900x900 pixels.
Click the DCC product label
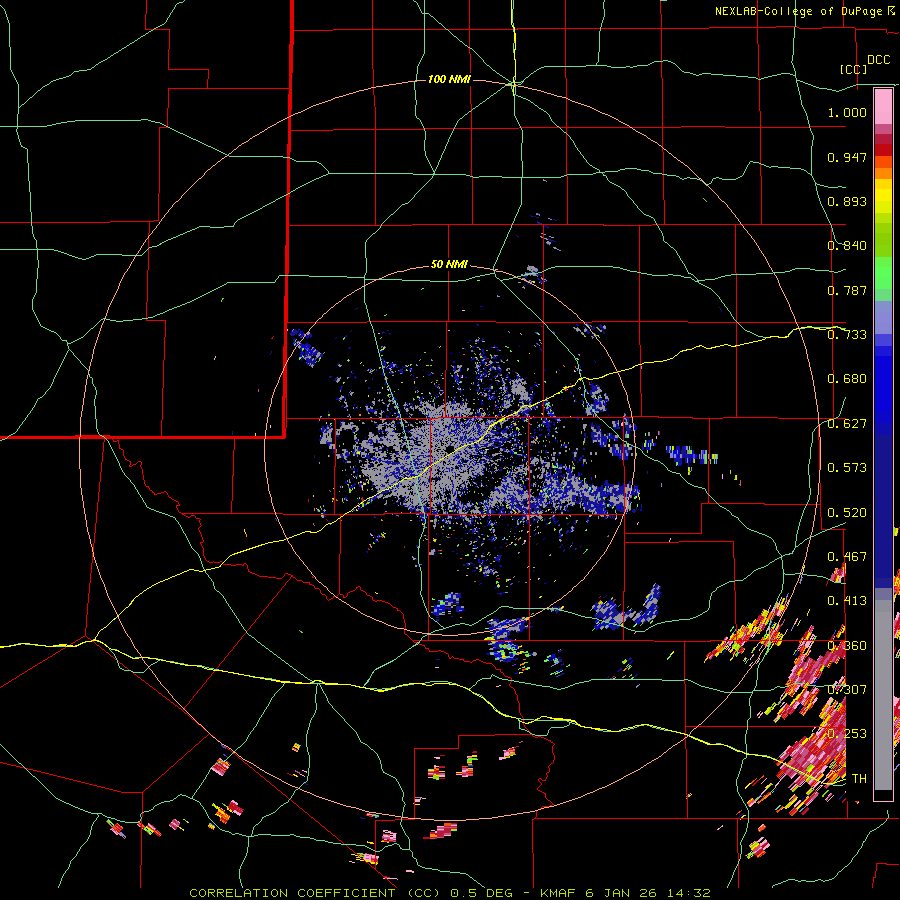[878, 60]
